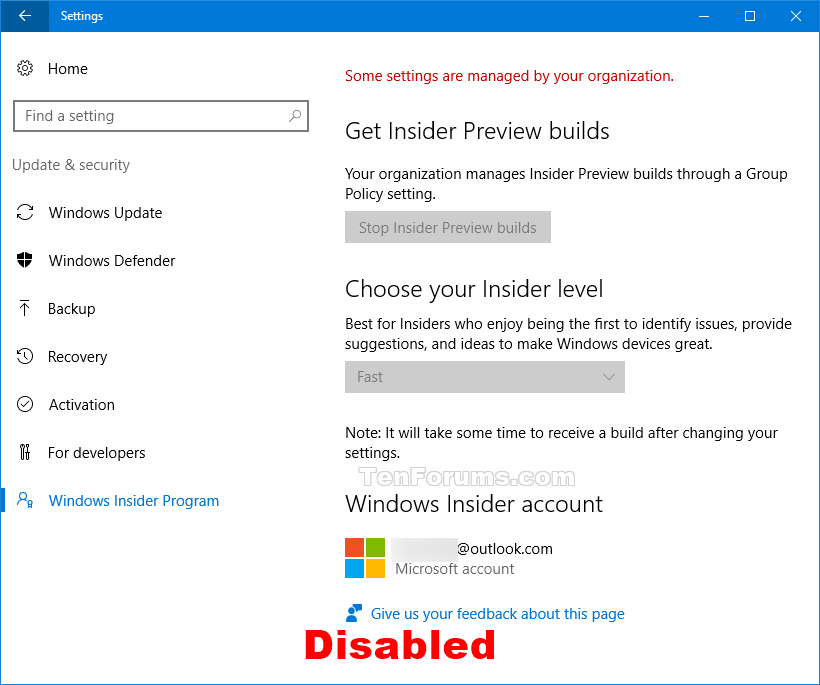The width and height of the screenshot is (820, 685).
Task: Click the 'Note: It will take some time' text
Action: (561, 442)
